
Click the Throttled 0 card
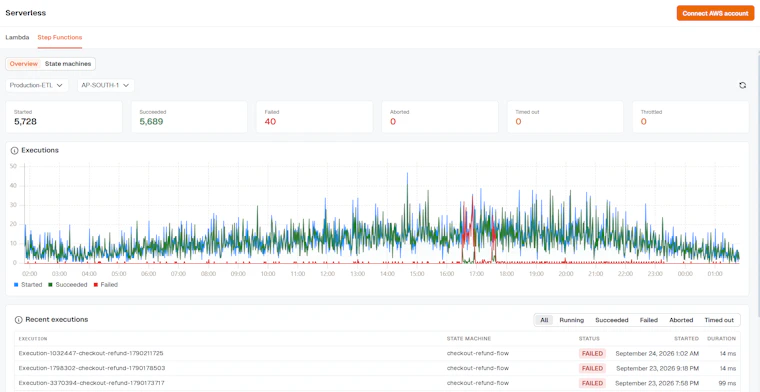tap(690, 117)
